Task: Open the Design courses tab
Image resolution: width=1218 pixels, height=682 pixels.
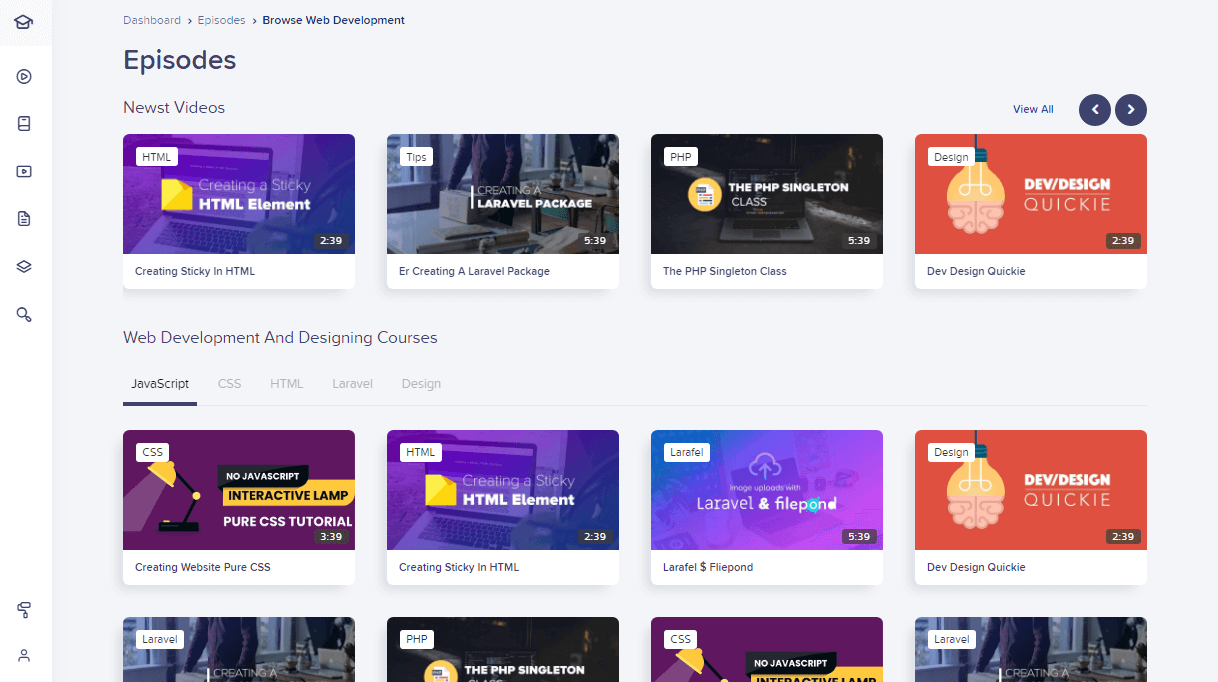Action: tap(421, 384)
